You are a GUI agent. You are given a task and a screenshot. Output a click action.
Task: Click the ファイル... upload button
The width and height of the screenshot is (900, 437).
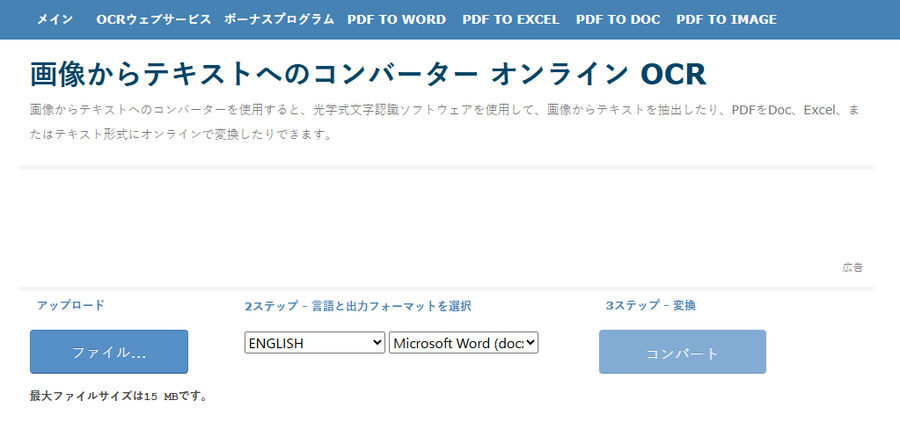coord(109,351)
